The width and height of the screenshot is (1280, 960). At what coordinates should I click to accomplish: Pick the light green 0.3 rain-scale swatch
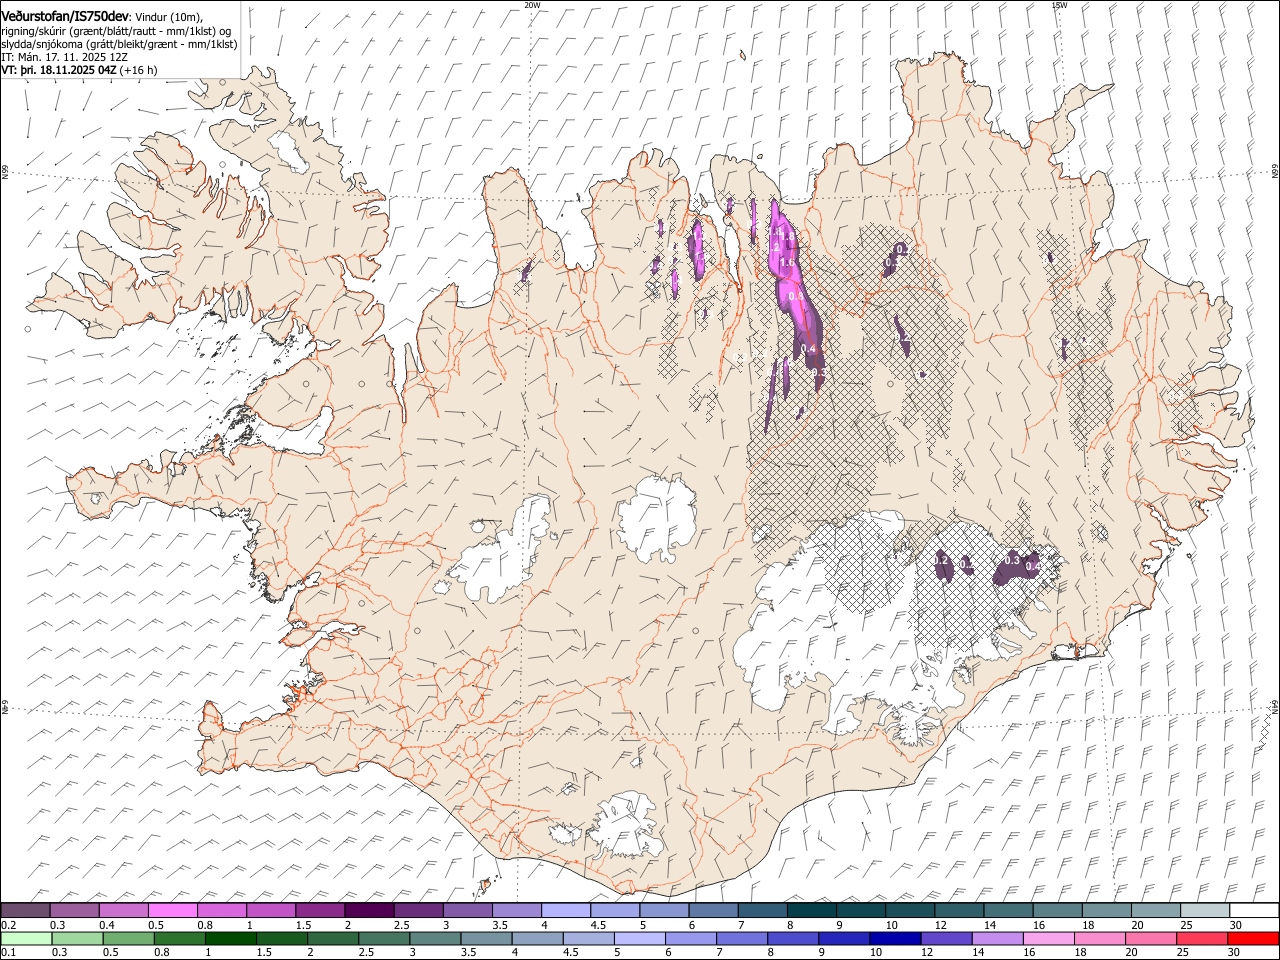77,938
